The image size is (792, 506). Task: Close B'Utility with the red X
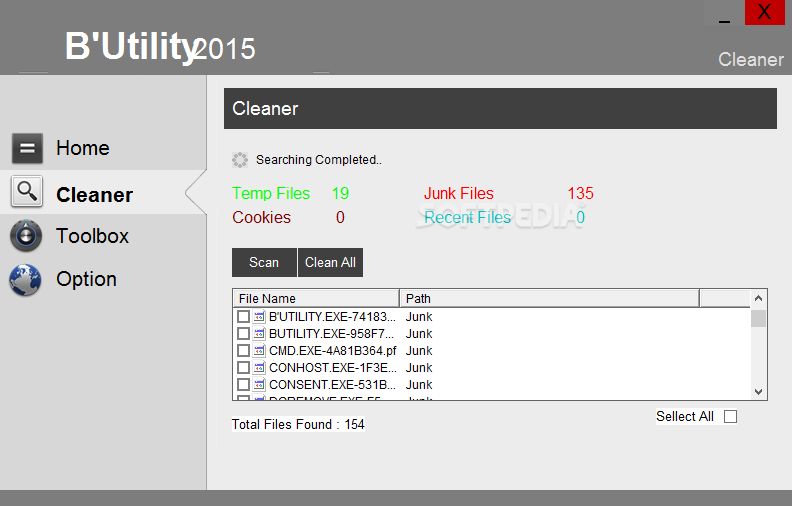point(765,12)
